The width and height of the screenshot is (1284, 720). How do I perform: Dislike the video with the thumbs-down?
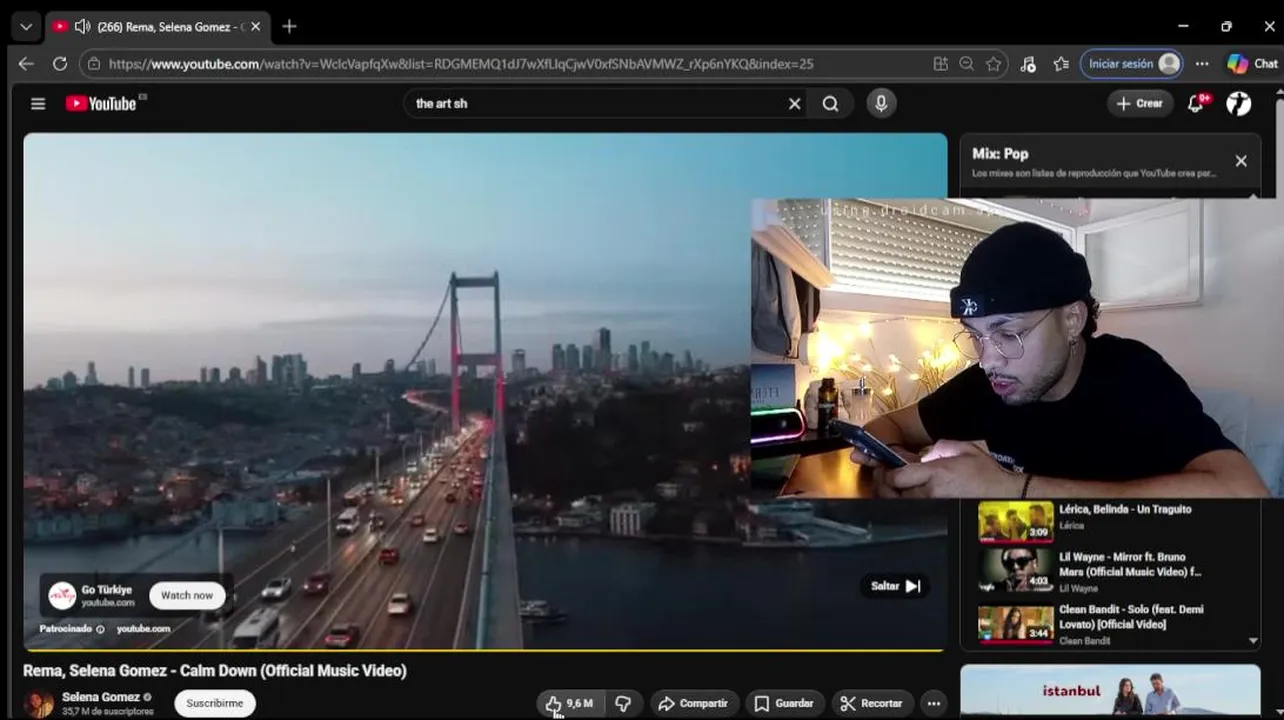(623, 704)
